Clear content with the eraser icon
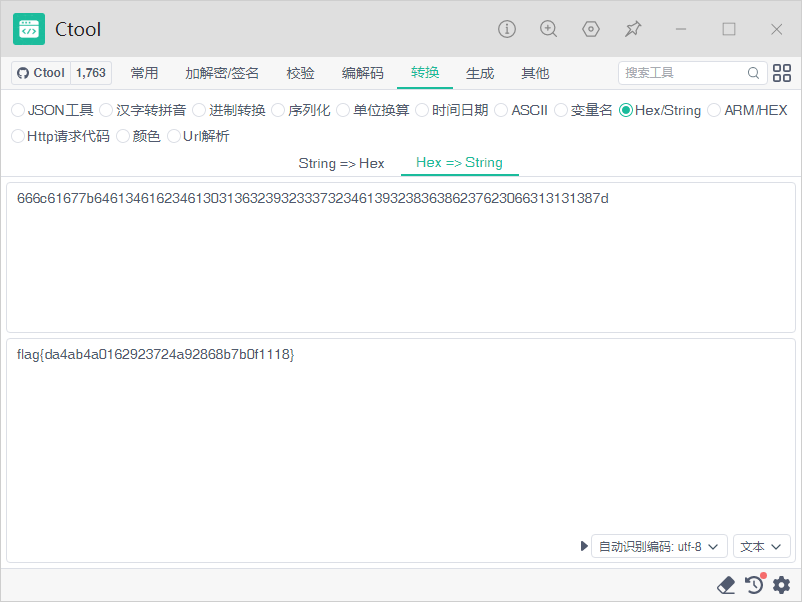 727,585
